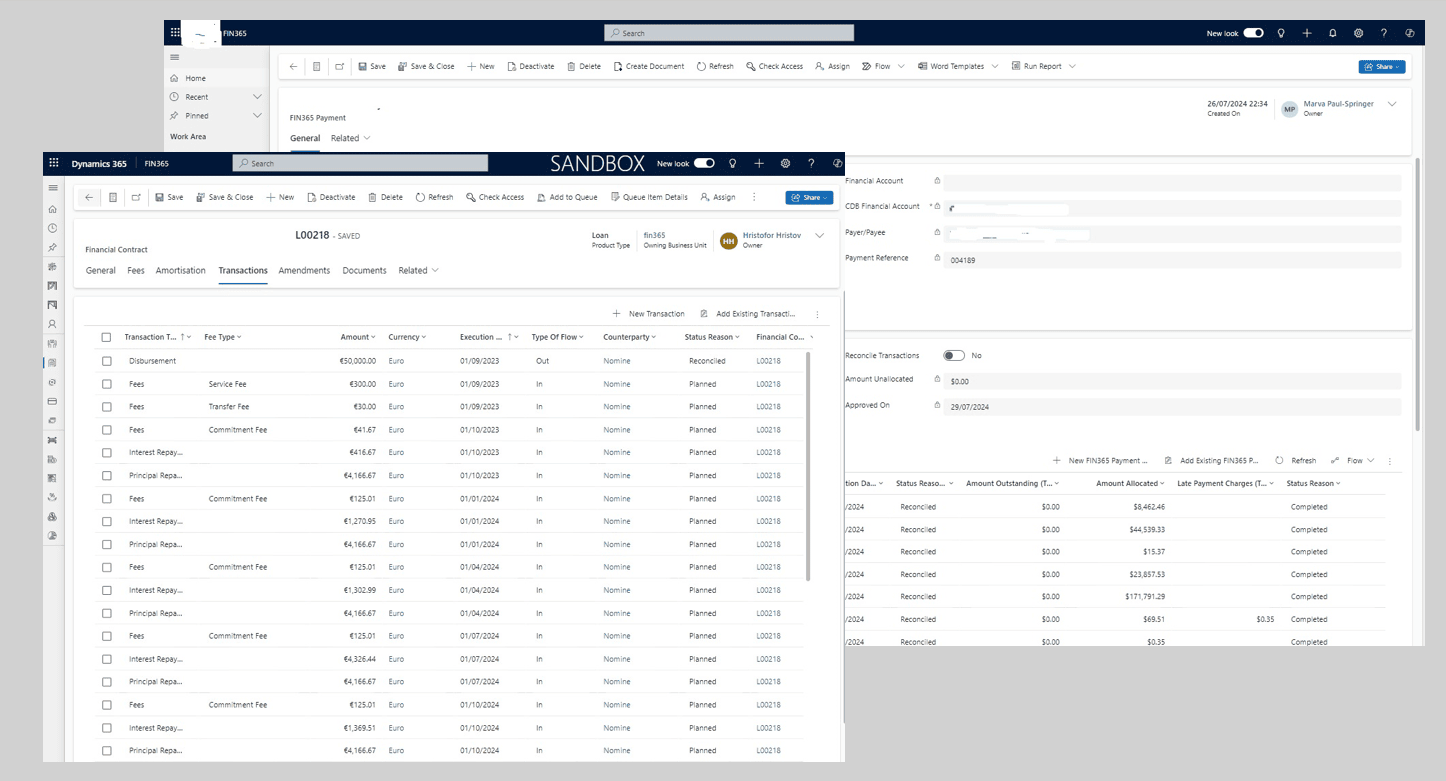Go back using the arrow in the Financial Contract toolbar
Screen dimensions: 1446x781
pyautogui.click(x=89, y=197)
